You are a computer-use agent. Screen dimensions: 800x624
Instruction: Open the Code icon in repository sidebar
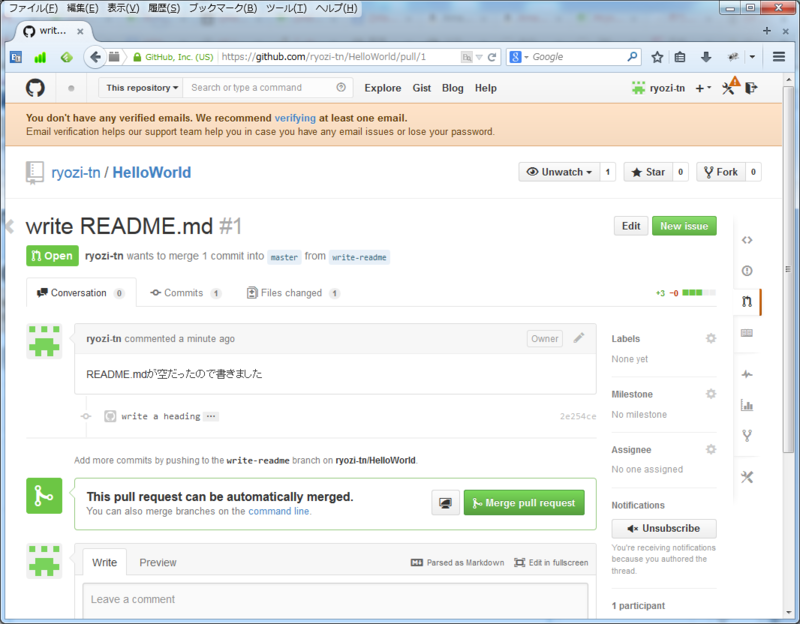[x=747, y=240]
